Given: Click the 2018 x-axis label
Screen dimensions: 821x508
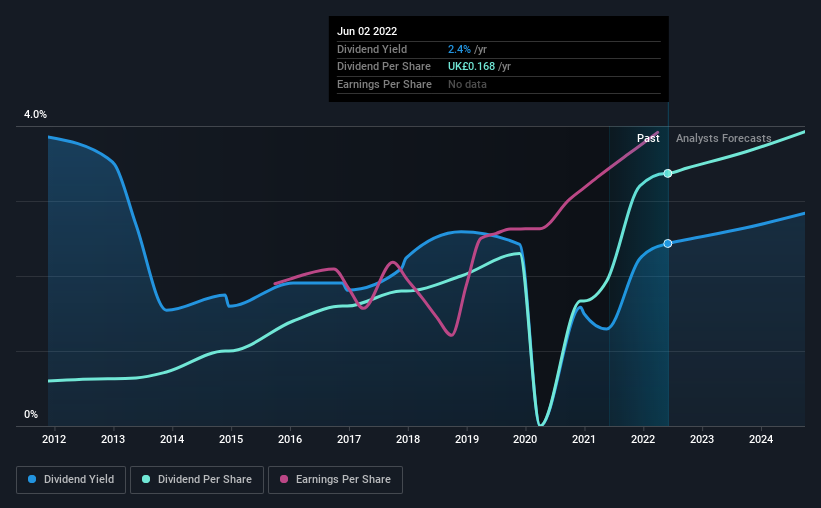Looking at the screenshot, I should coord(408,439).
